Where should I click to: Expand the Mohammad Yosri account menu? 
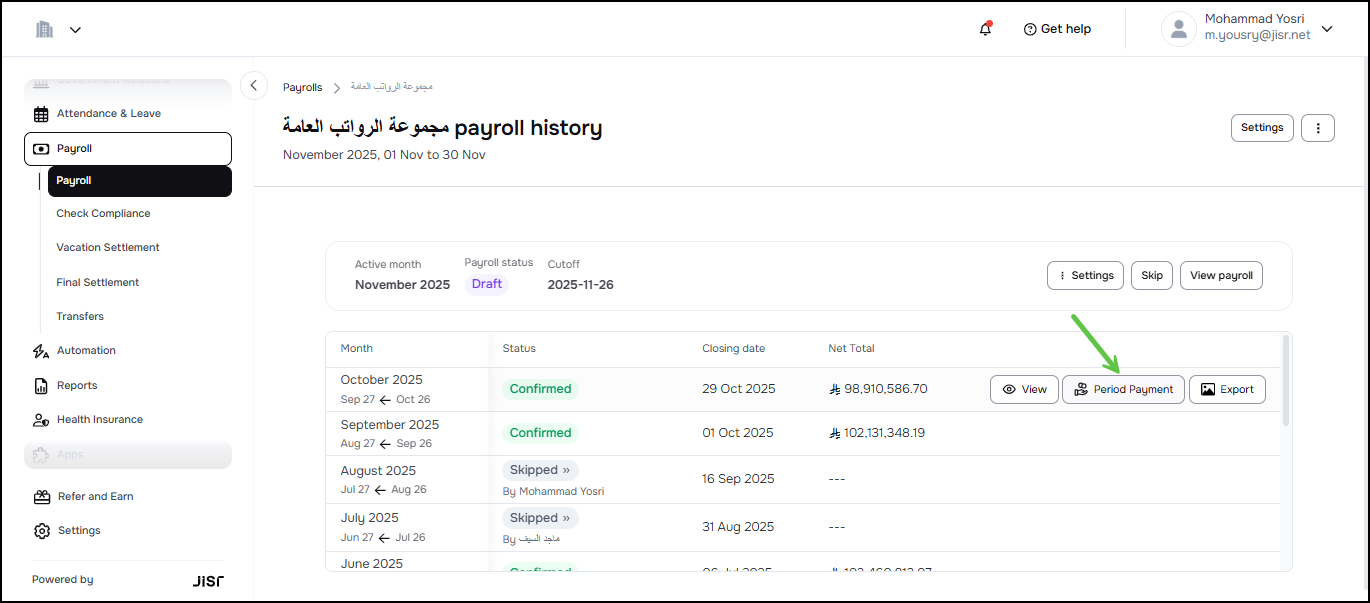pyautogui.click(x=1327, y=29)
